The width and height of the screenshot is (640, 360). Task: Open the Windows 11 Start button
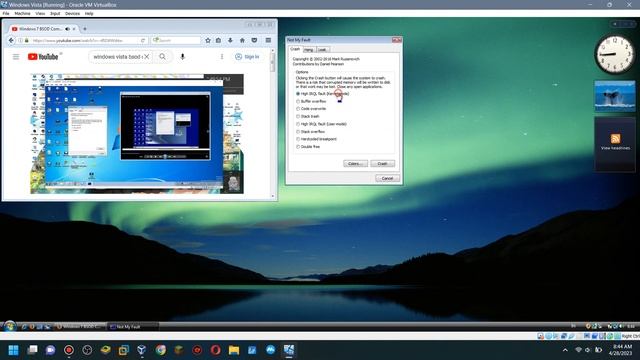coord(13,350)
